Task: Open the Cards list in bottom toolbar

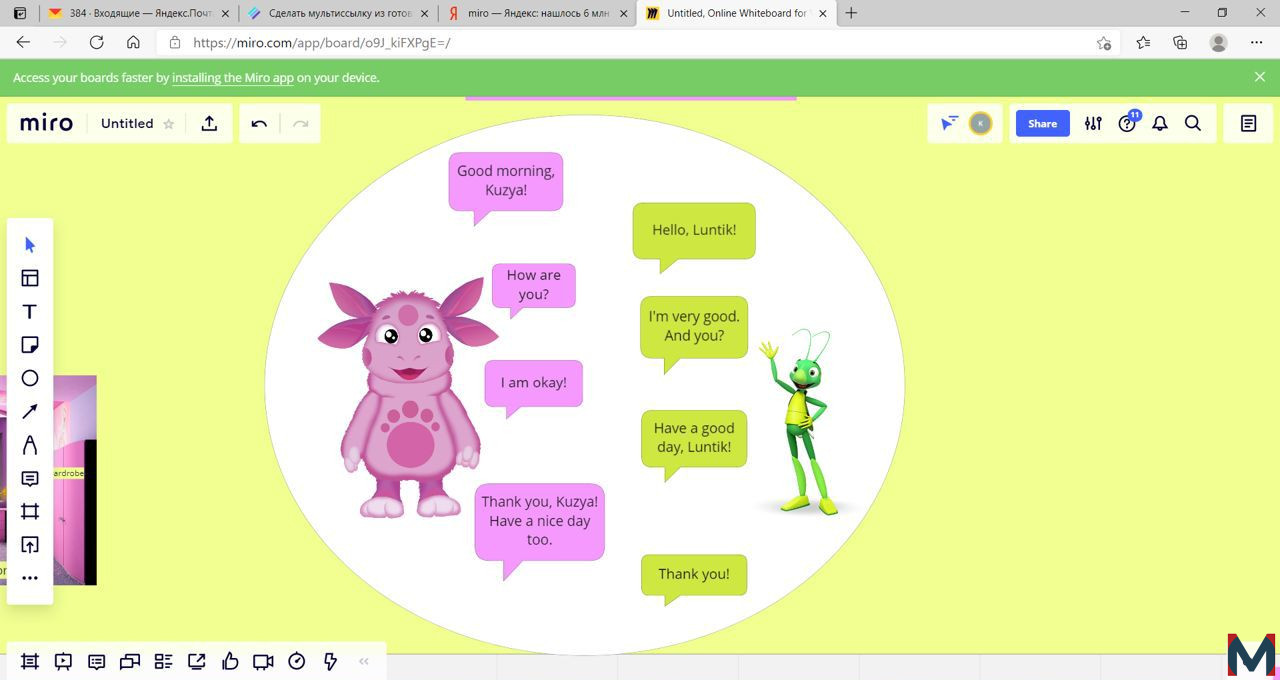Action: coord(163,661)
